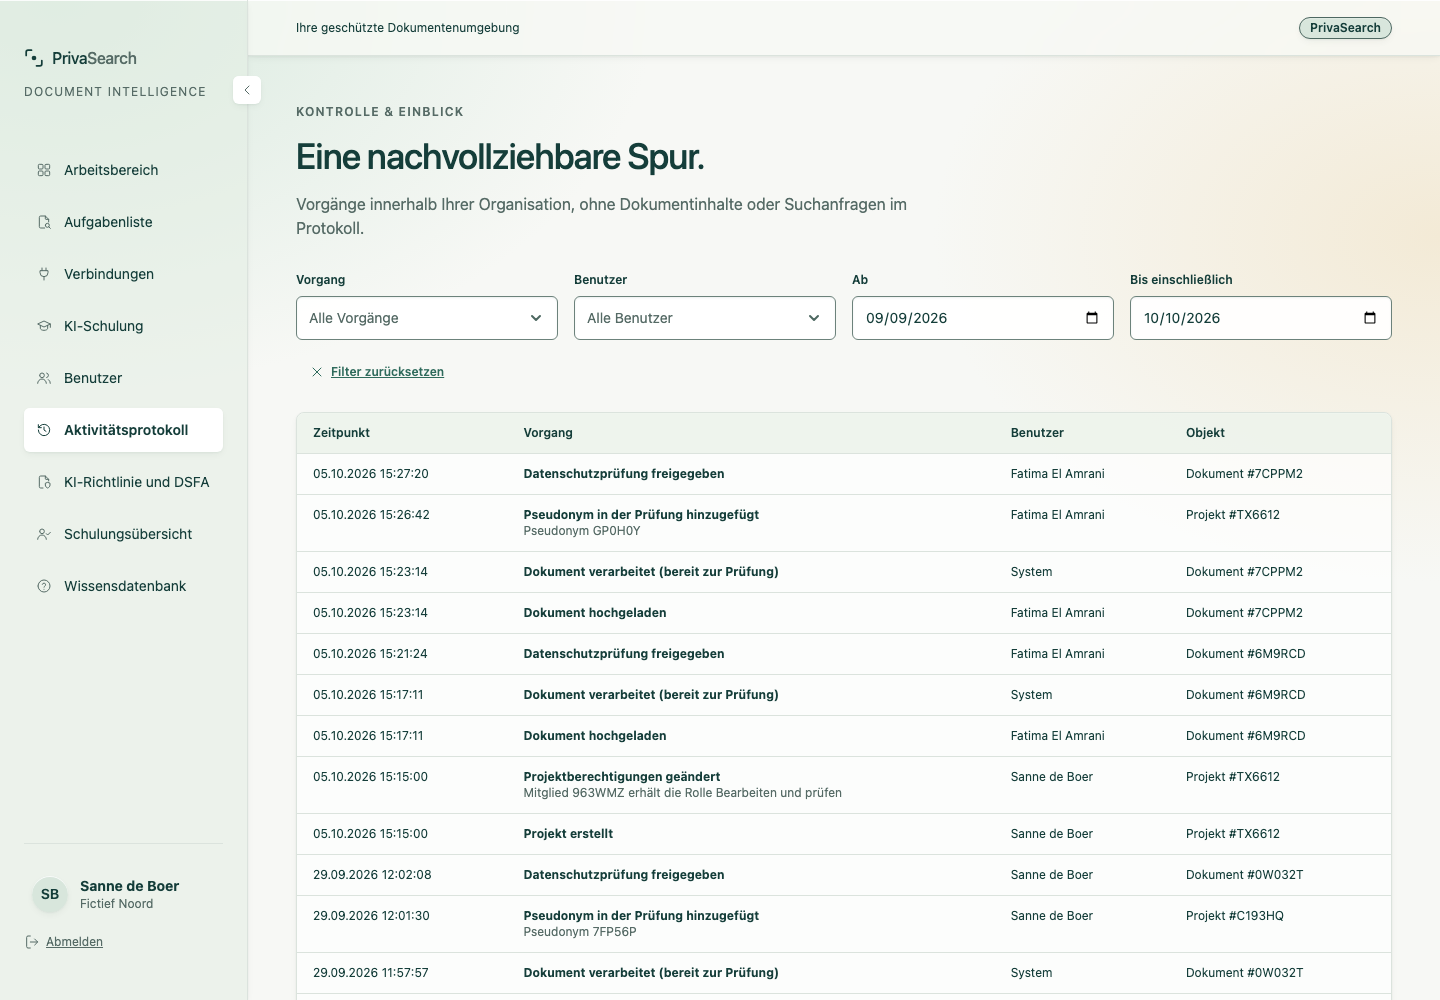Click the Zeitpunkt column header
1440x1000 pixels.
point(341,433)
